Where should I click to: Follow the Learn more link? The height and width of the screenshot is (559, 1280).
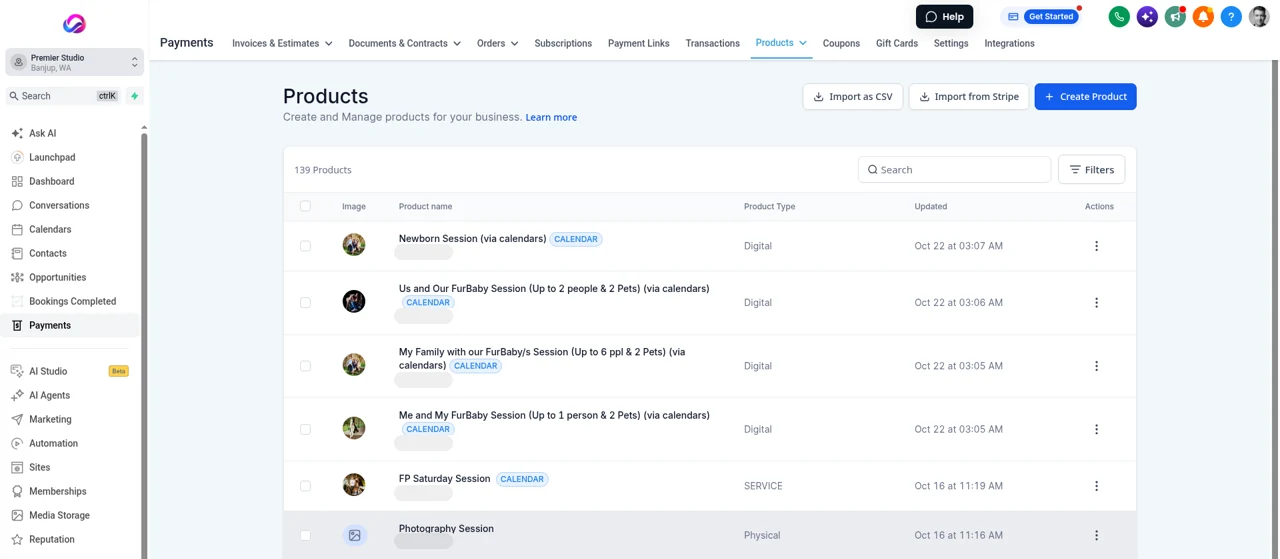tap(551, 117)
